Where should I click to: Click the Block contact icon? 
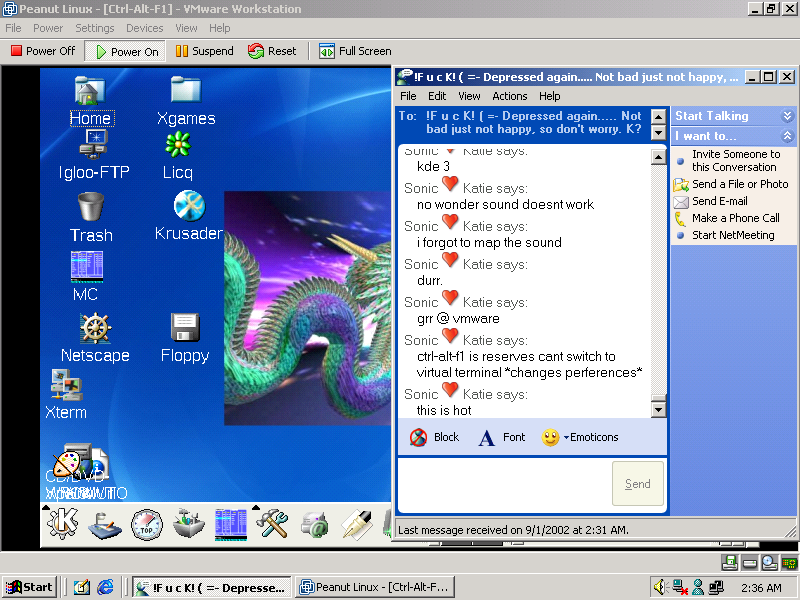click(x=419, y=437)
